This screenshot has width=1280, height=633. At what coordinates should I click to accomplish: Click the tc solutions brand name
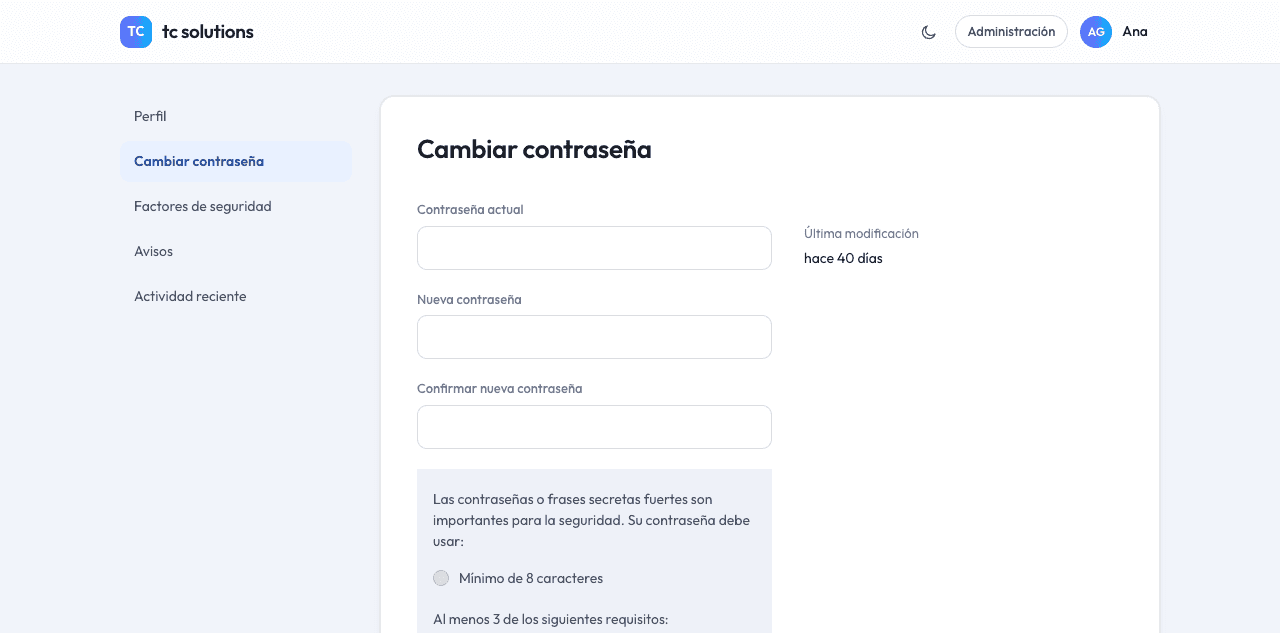208,32
